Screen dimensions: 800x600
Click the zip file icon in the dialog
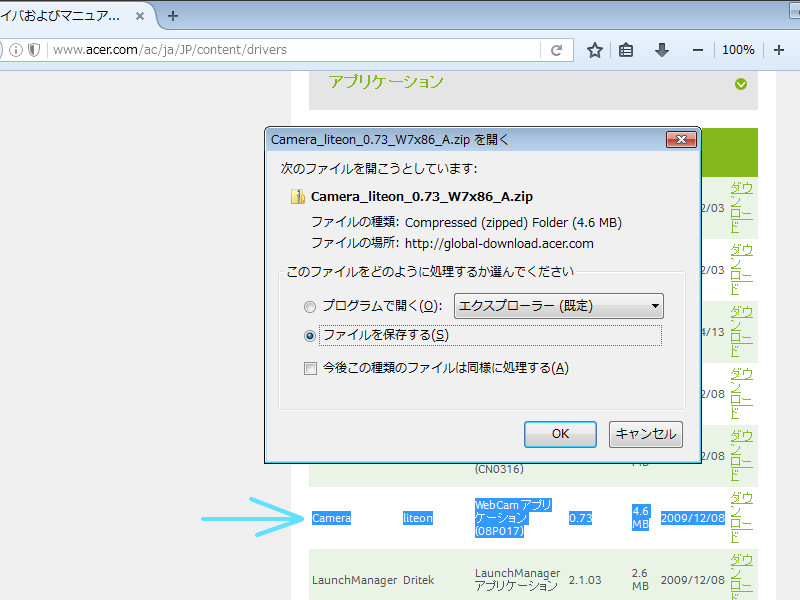pyautogui.click(x=297, y=197)
